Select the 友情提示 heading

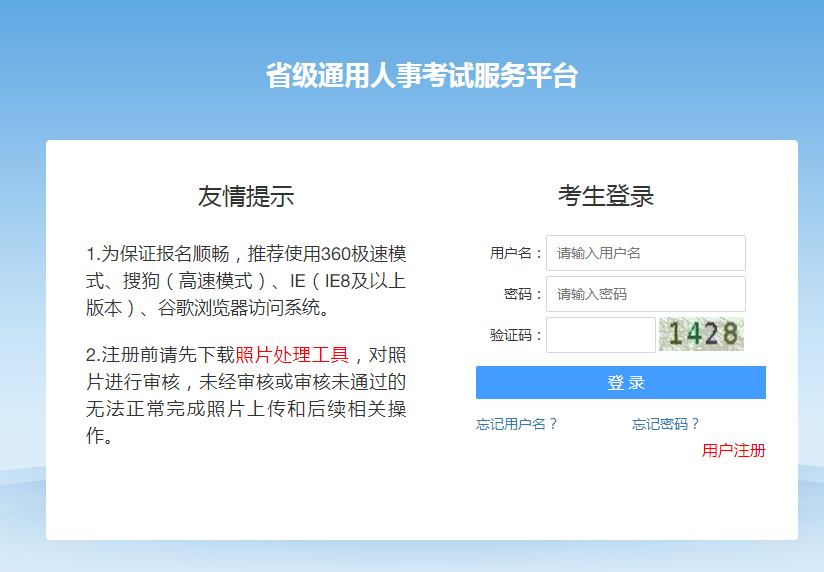(246, 196)
